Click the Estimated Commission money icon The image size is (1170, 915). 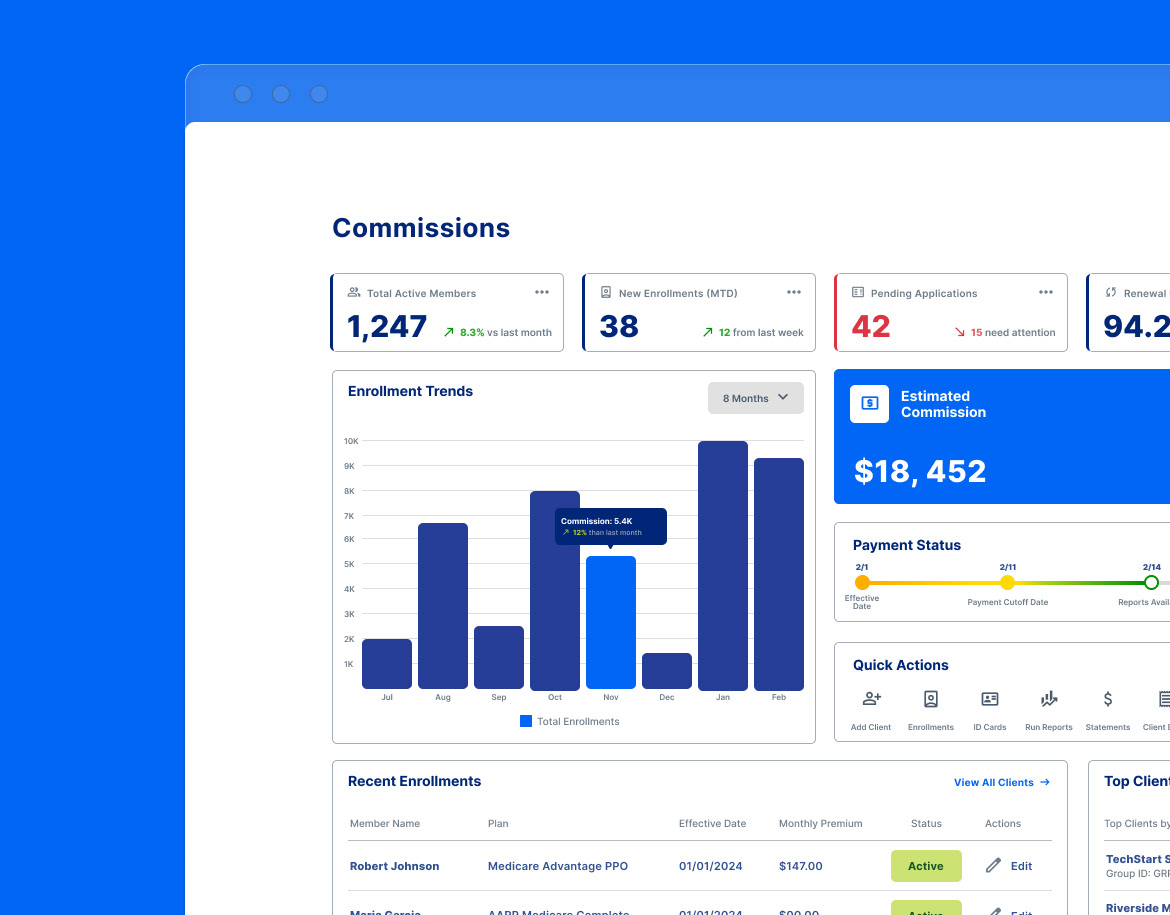click(x=869, y=404)
